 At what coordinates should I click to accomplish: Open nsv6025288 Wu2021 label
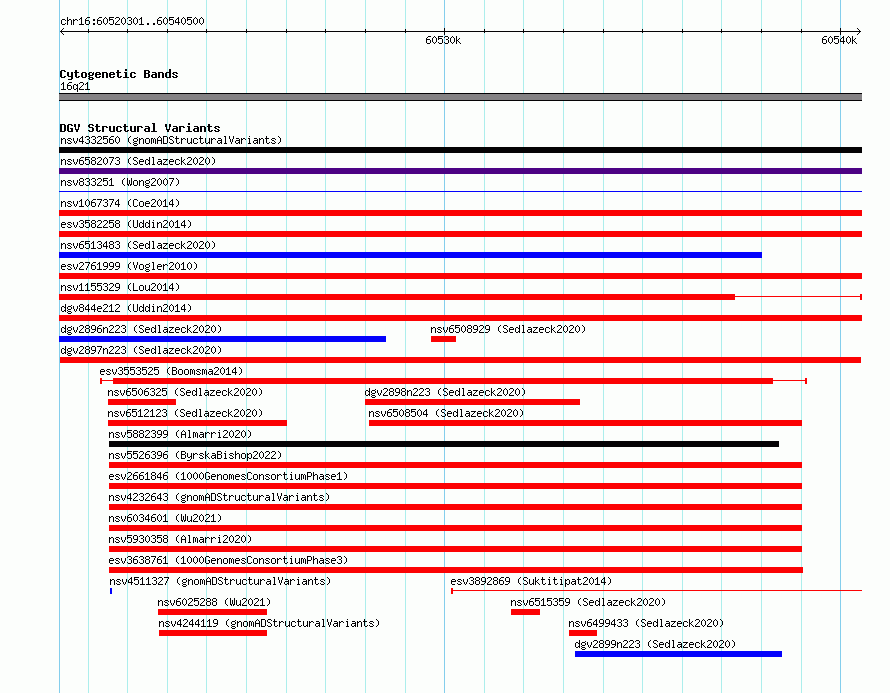[214, 602]
